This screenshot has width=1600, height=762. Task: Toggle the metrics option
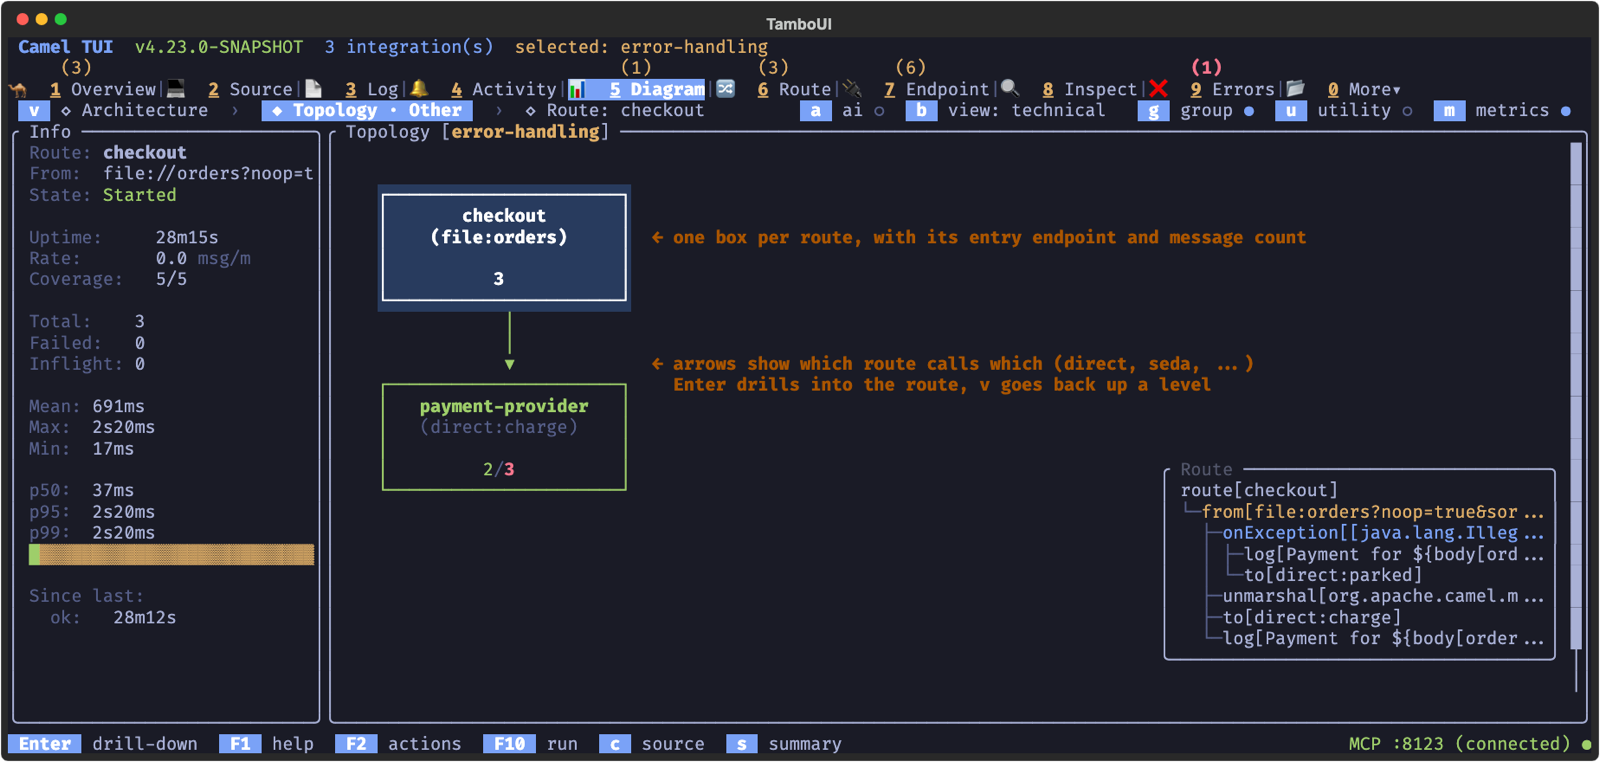coord(1565,111)
